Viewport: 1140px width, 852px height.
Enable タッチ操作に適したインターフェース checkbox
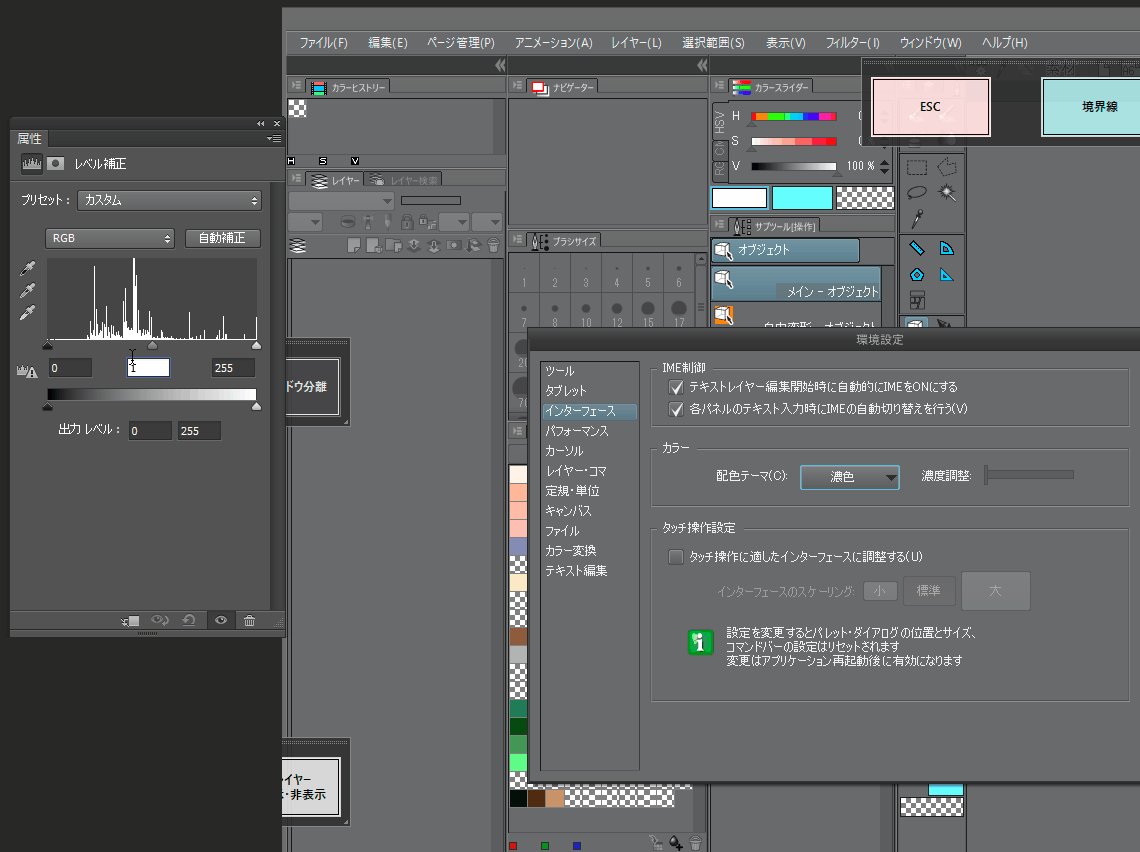(x=675, y=557)
